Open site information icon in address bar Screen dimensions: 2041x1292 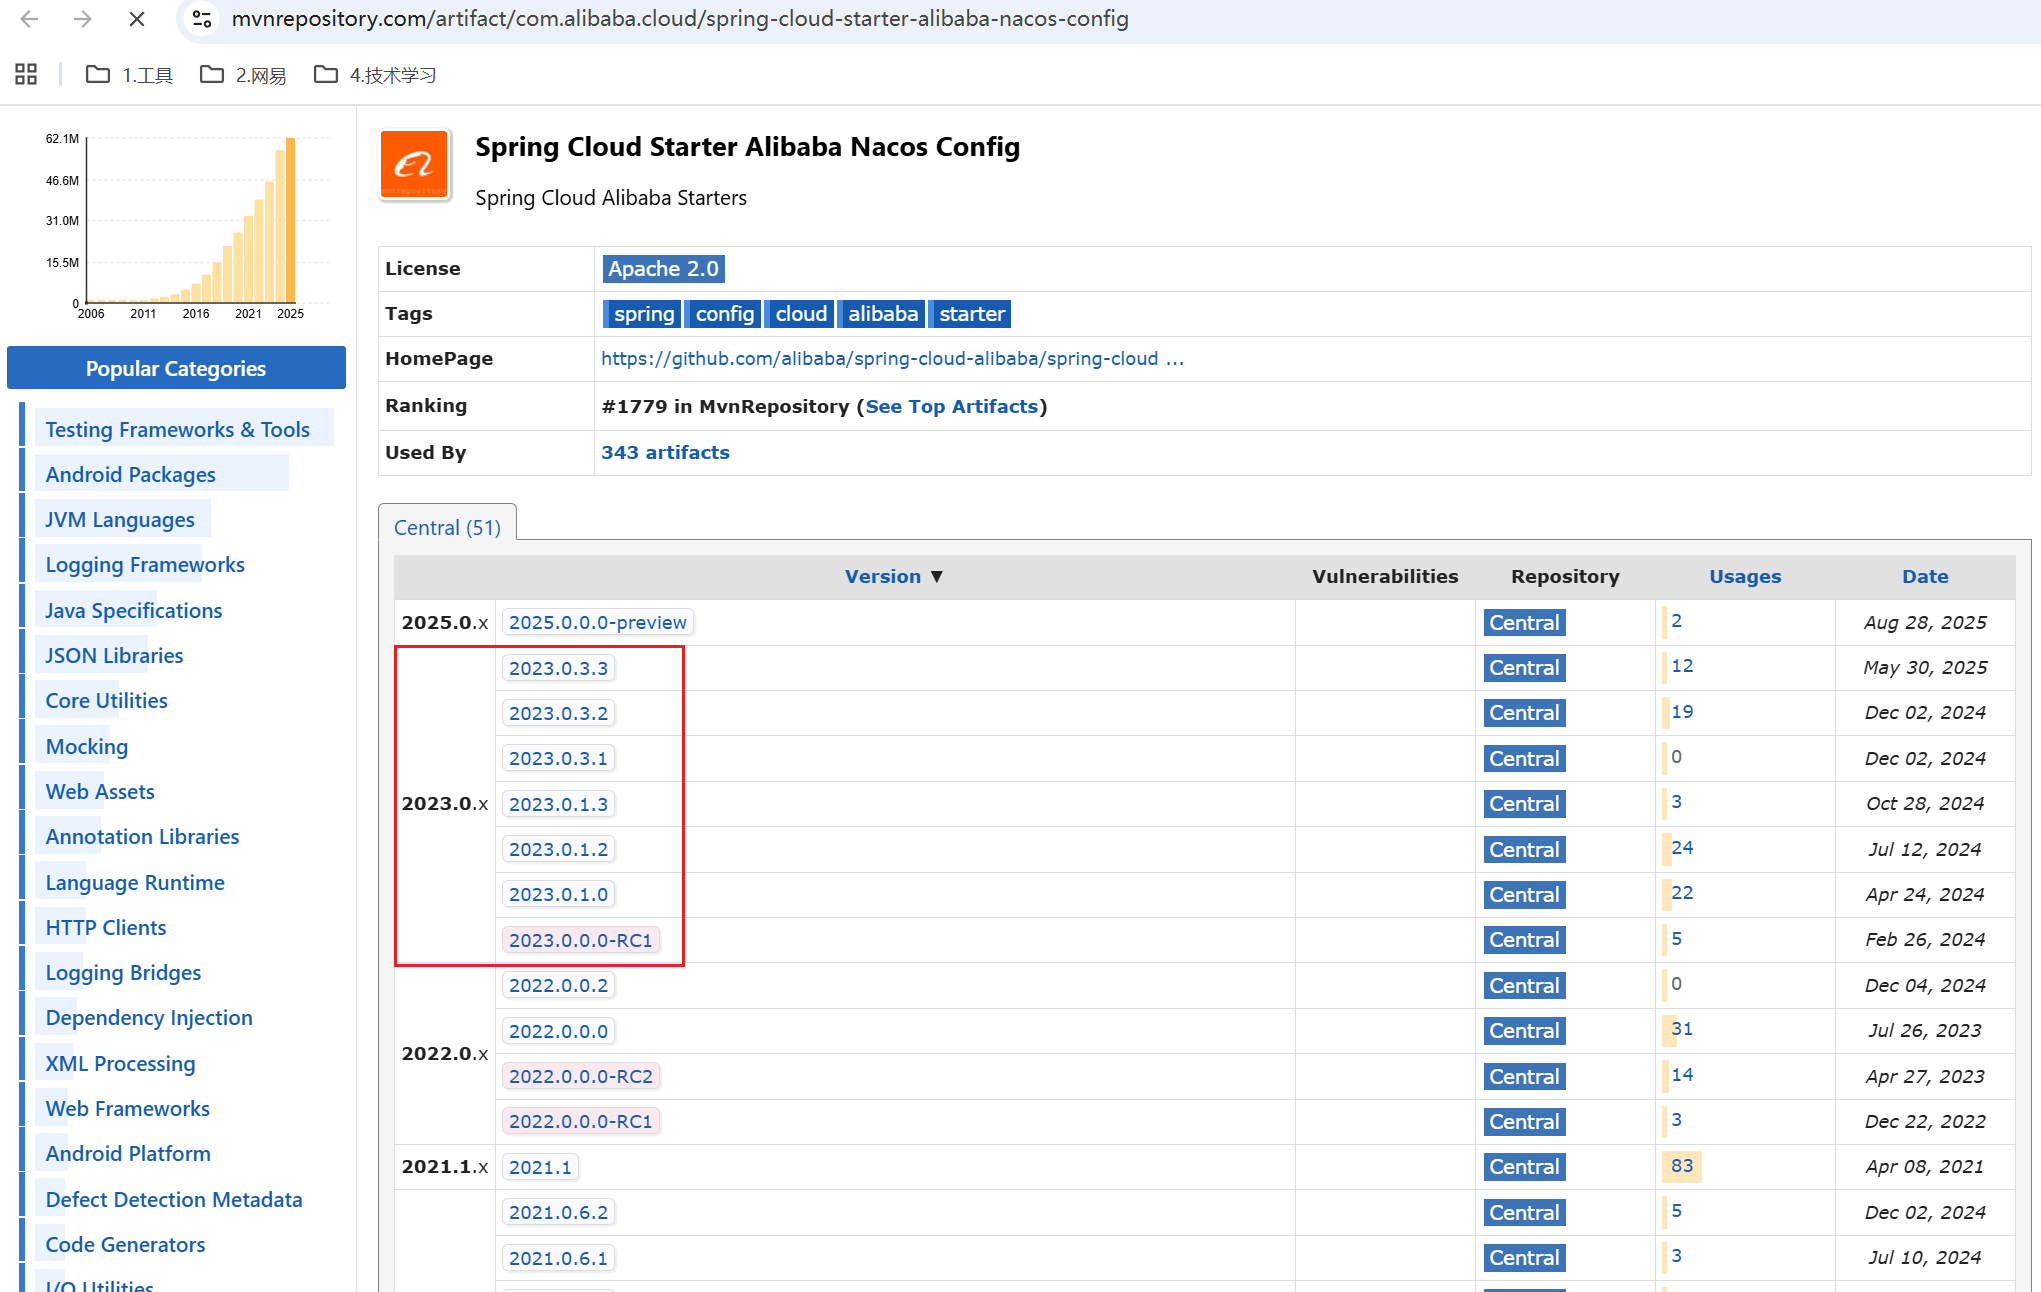pos(202,19)
